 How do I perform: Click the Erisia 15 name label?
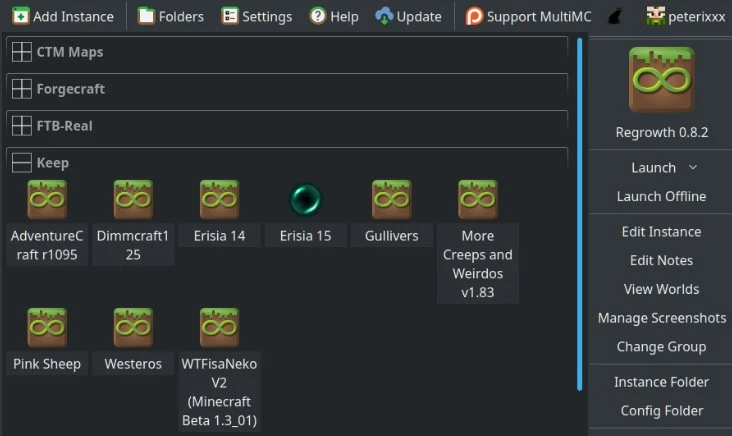[x=305, y=236]
